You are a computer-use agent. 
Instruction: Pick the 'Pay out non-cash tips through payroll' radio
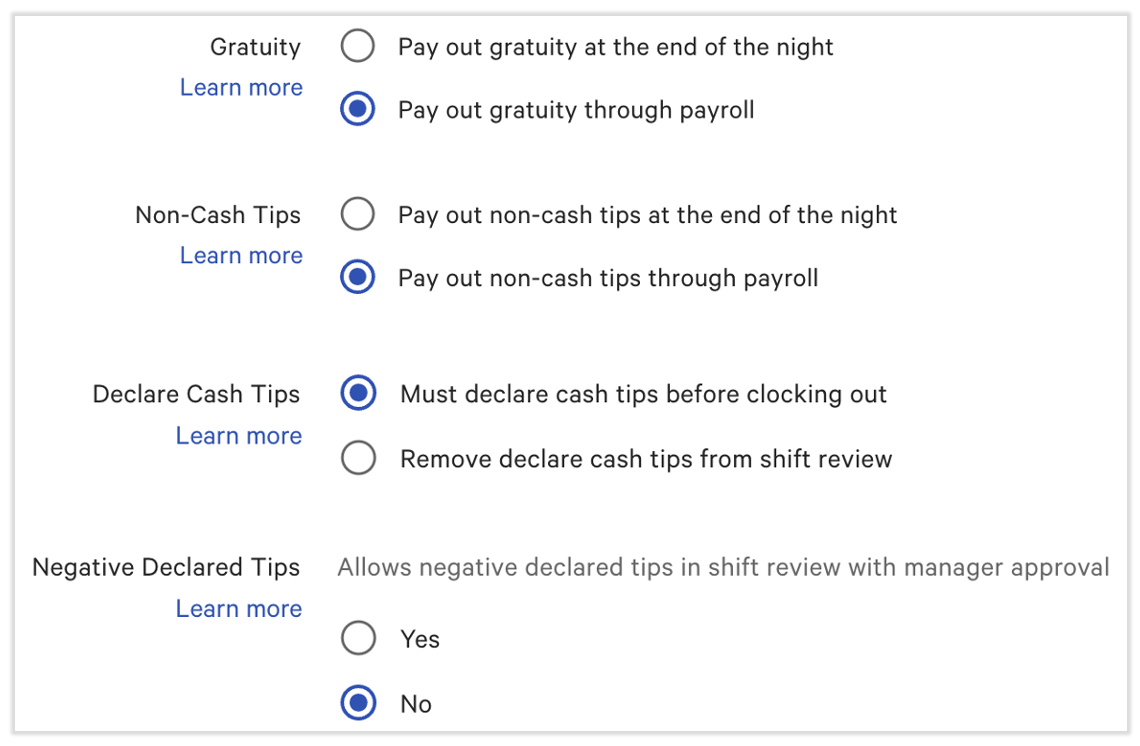tap(357, 277)
